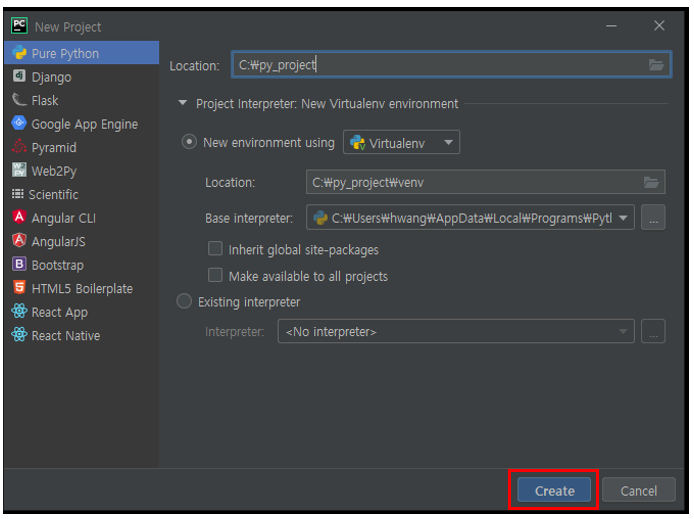This screenshot has width=694, height=519.
Task: Focus the venv Location text field
Action: (485, 182)
